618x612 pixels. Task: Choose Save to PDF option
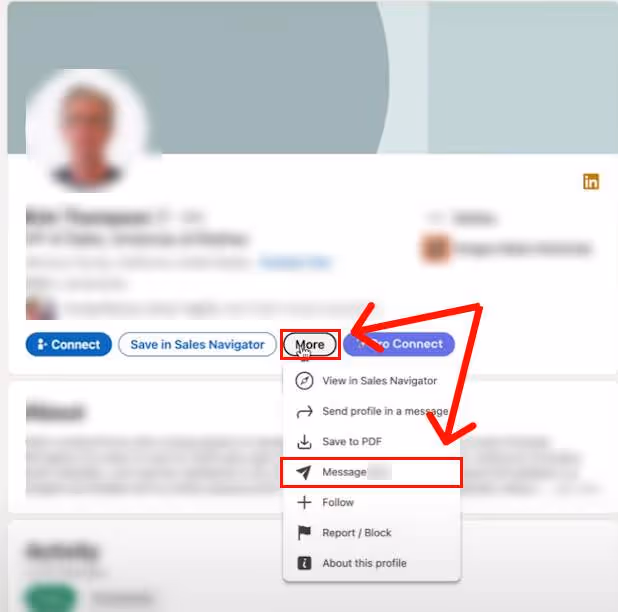[371, 441]
